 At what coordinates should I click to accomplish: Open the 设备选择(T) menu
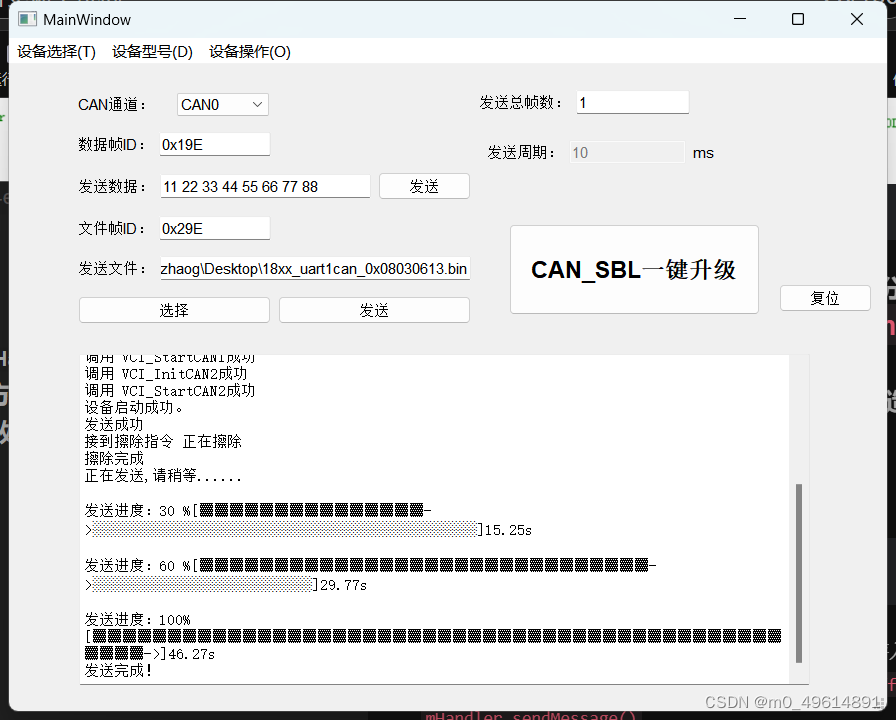click(x=55, y=51)
